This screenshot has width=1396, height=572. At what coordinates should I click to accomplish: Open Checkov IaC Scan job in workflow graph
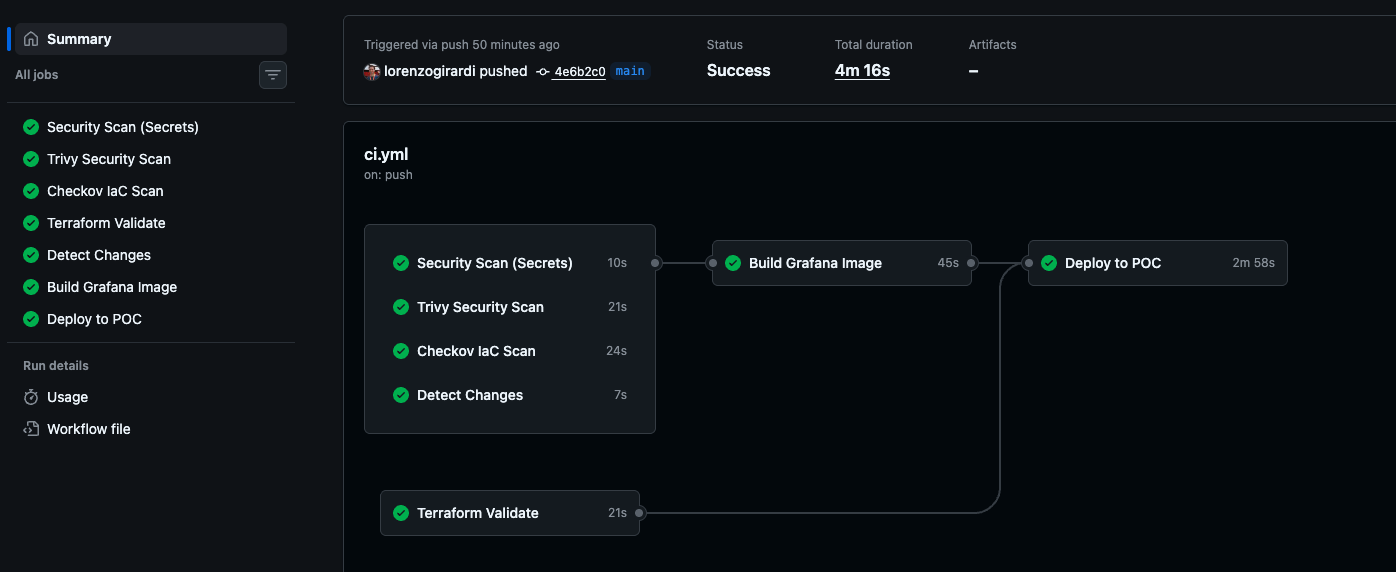coord(510,351)
